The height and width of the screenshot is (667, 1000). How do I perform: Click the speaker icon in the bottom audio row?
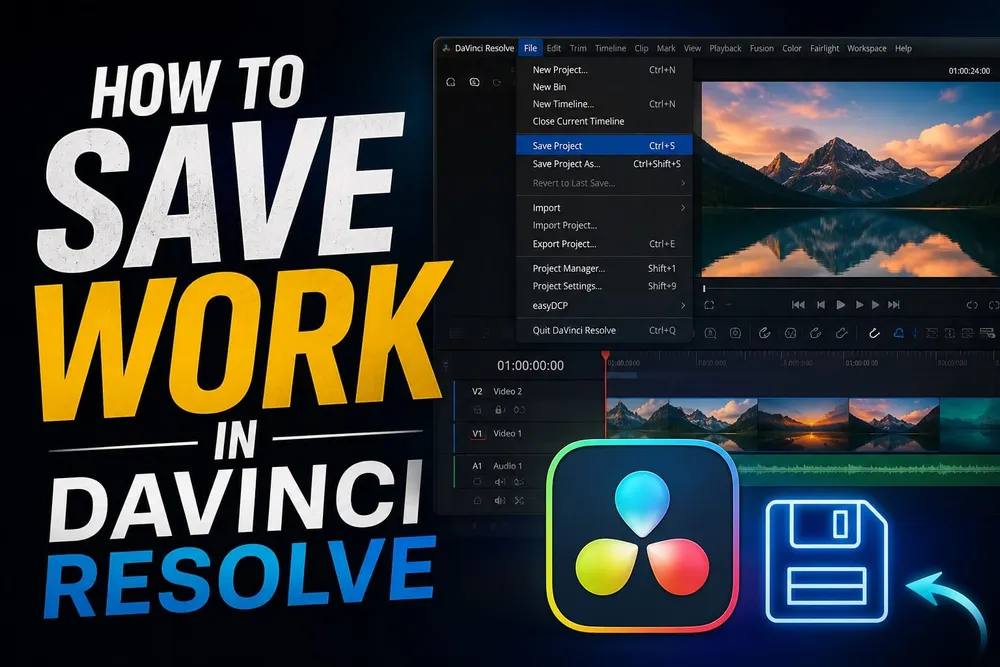pyautogui.click(x=500, y=501)
